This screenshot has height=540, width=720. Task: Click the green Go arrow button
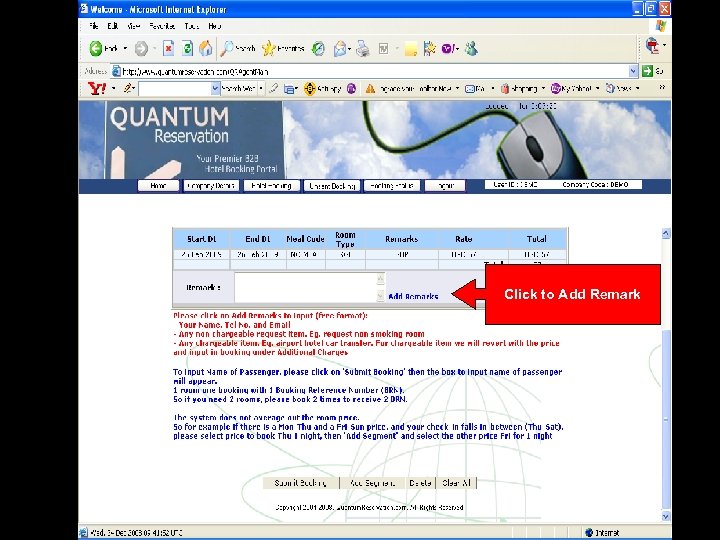647,71
